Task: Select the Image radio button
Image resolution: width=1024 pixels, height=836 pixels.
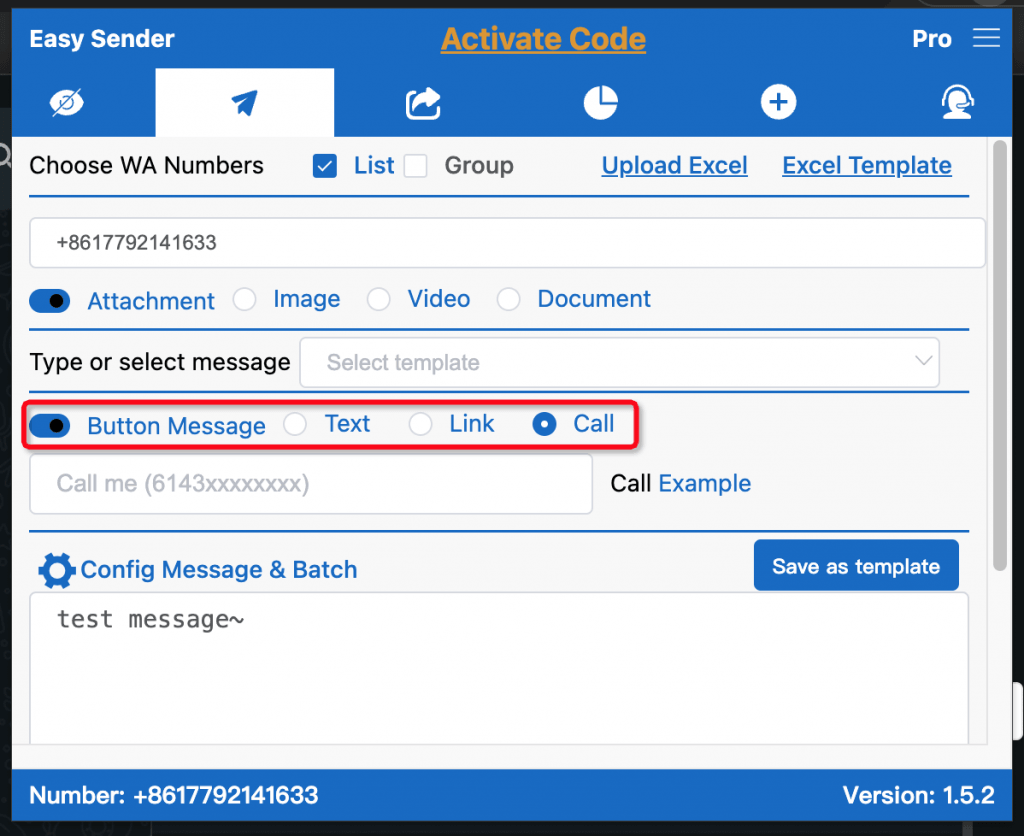Action: [x=245, y=299]
